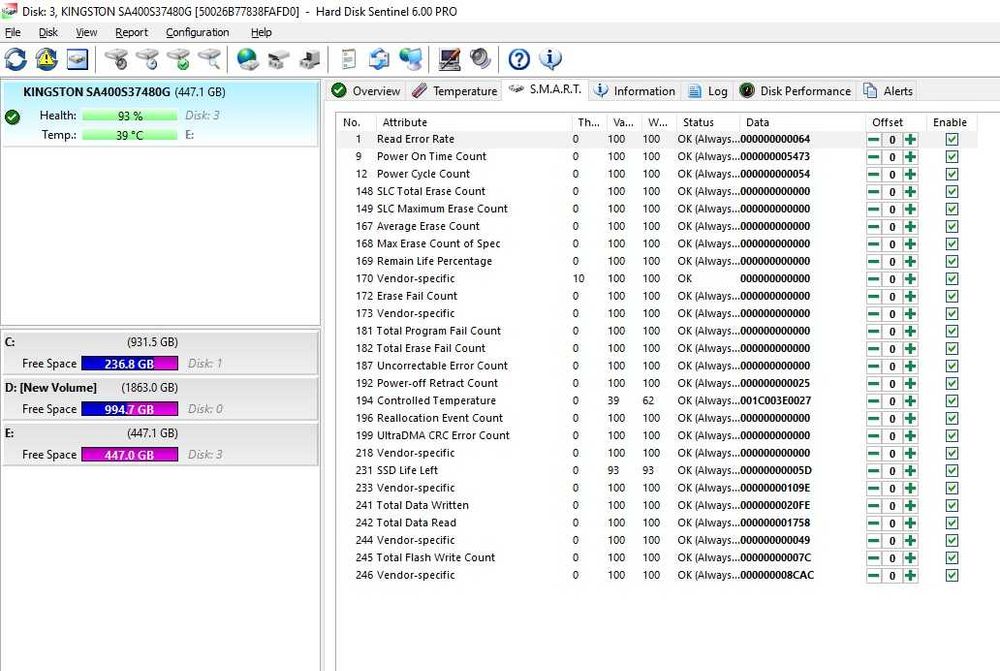Click the 93 % health bar
This screenshot has width=1000, height=671.
(x=129, y=116)
